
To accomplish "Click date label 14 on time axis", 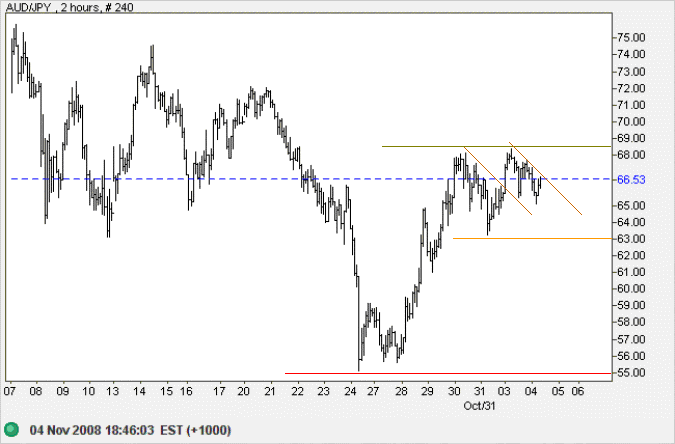I will pyautogui.click(x=139, y=391).
